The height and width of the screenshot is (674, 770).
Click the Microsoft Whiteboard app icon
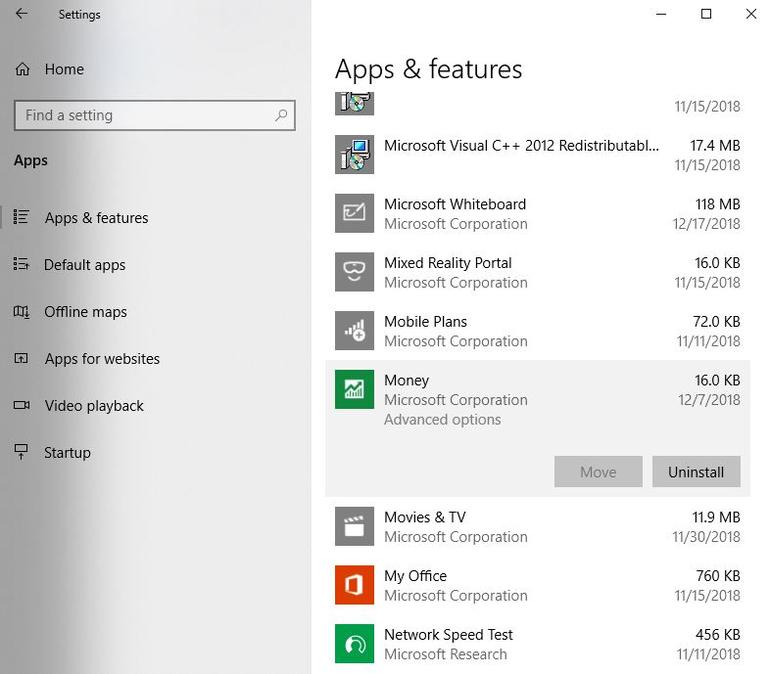(354, 213)
